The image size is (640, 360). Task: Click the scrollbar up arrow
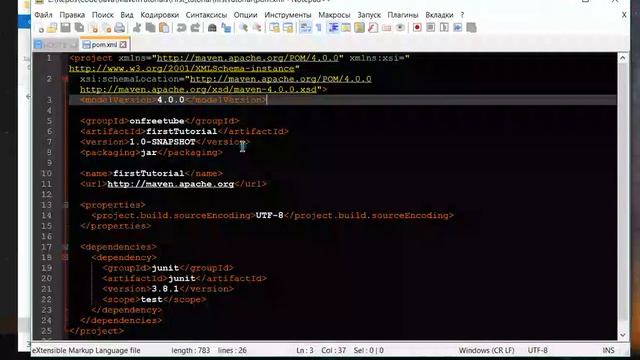(622, 58)
